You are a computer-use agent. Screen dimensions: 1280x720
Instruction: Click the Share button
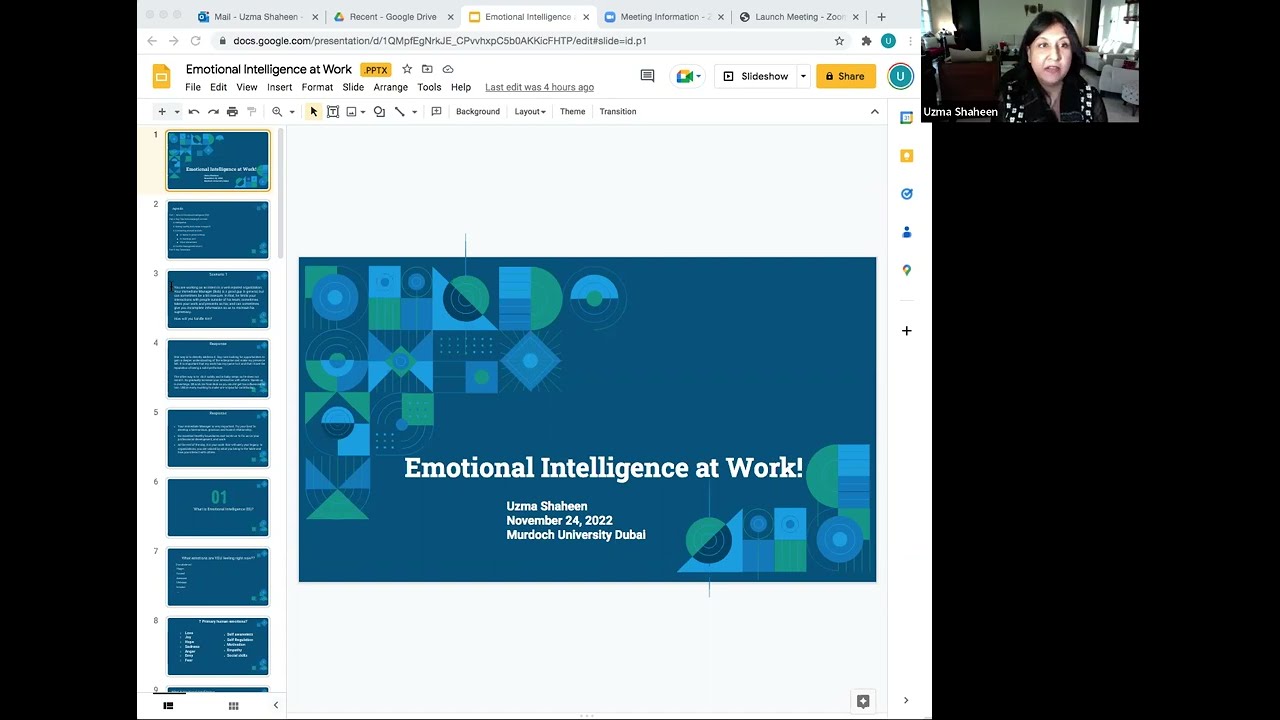pyautogui.click(x=846, y=76)
